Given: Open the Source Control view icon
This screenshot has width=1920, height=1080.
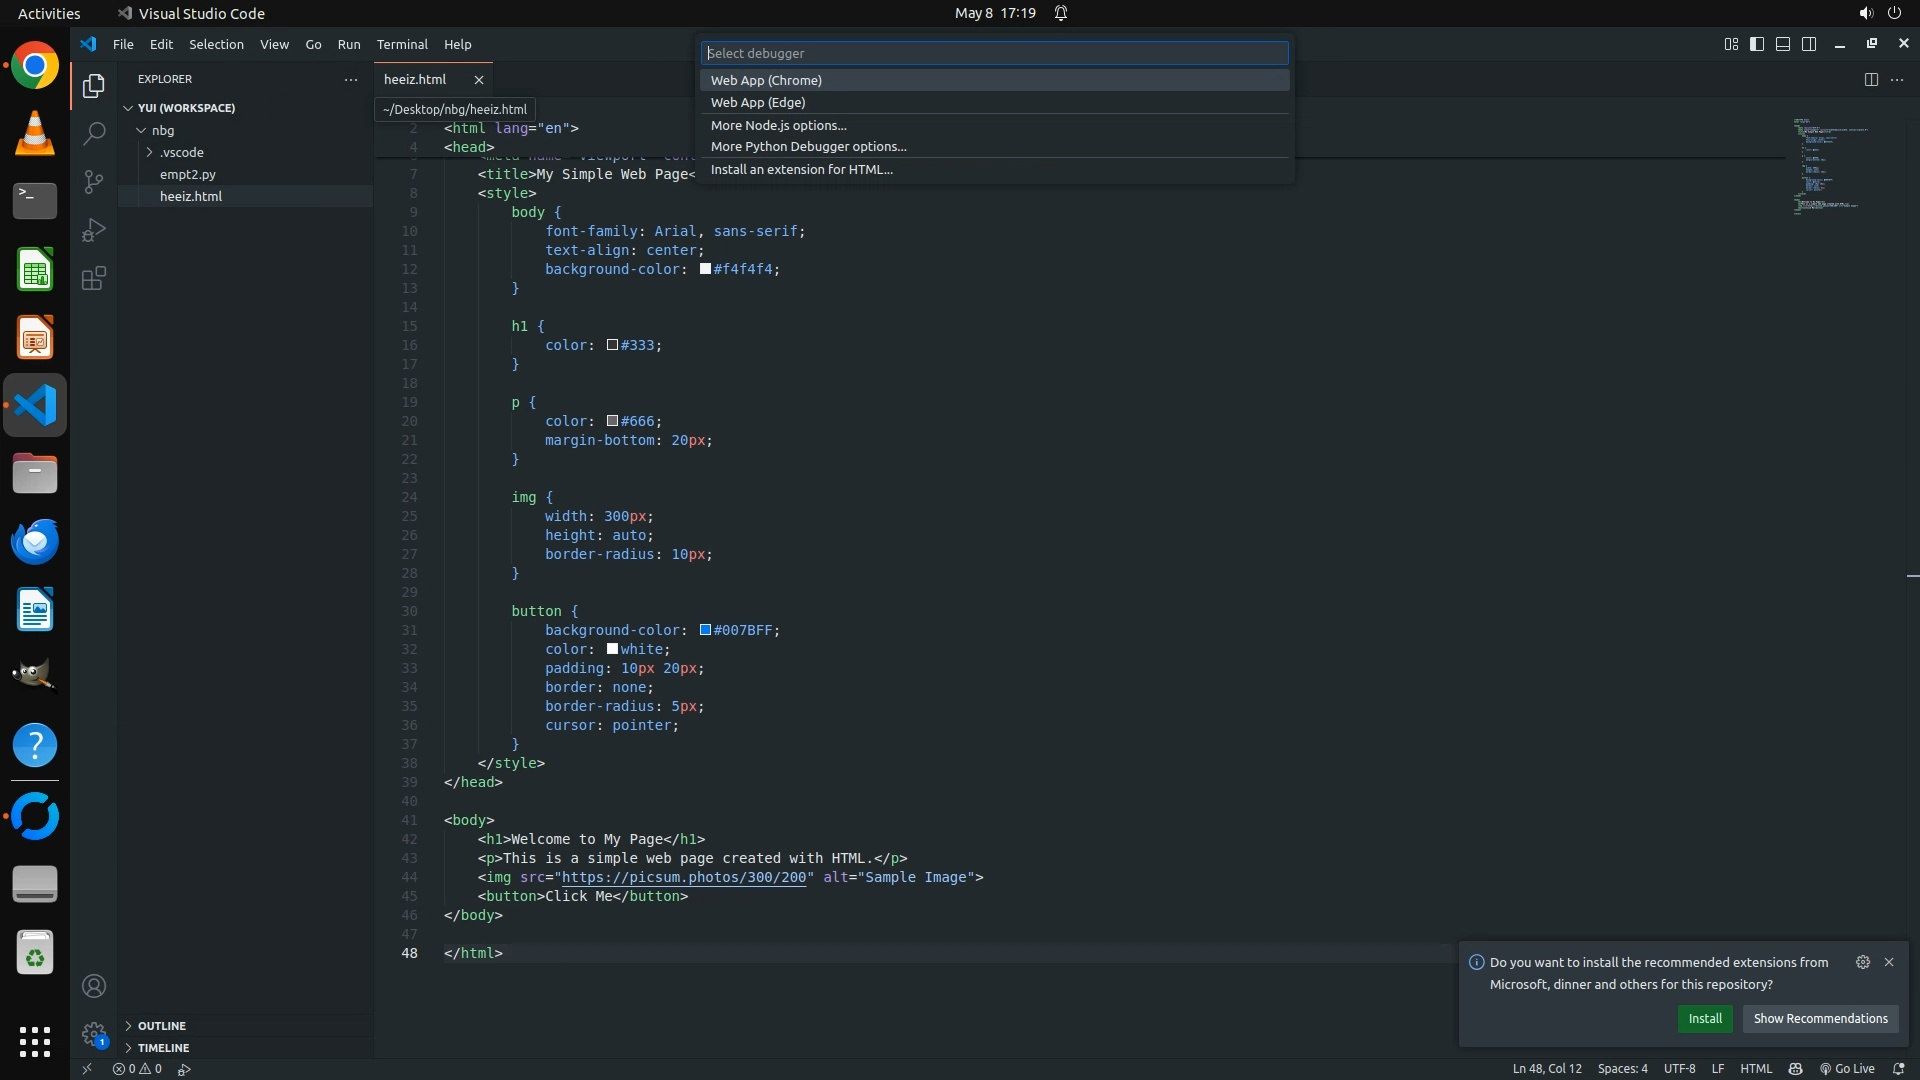Looking at the screenshot, I should (x=94, y=182).
